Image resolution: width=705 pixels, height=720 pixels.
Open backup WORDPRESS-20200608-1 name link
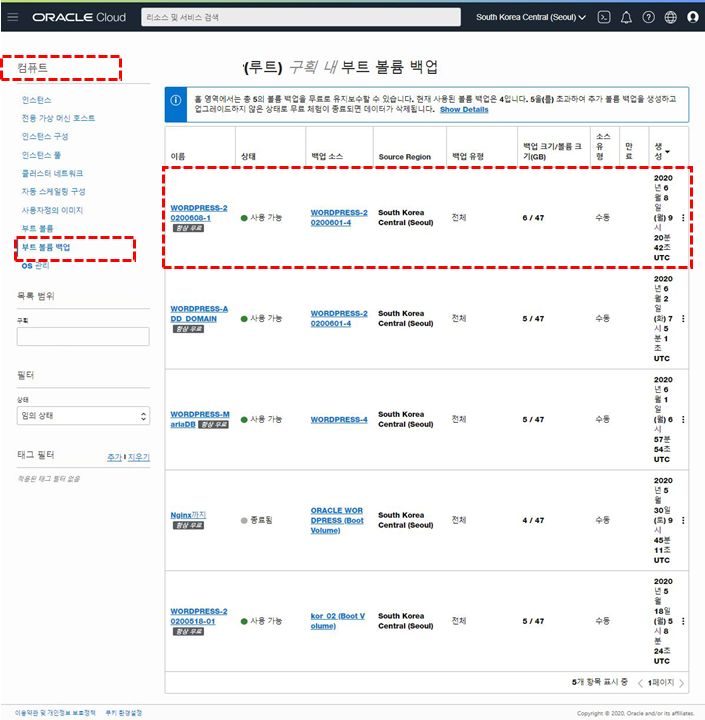click(198, 213)
